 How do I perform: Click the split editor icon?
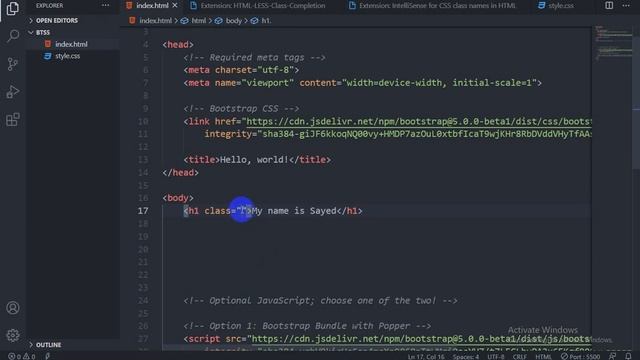tap(609, 5)
